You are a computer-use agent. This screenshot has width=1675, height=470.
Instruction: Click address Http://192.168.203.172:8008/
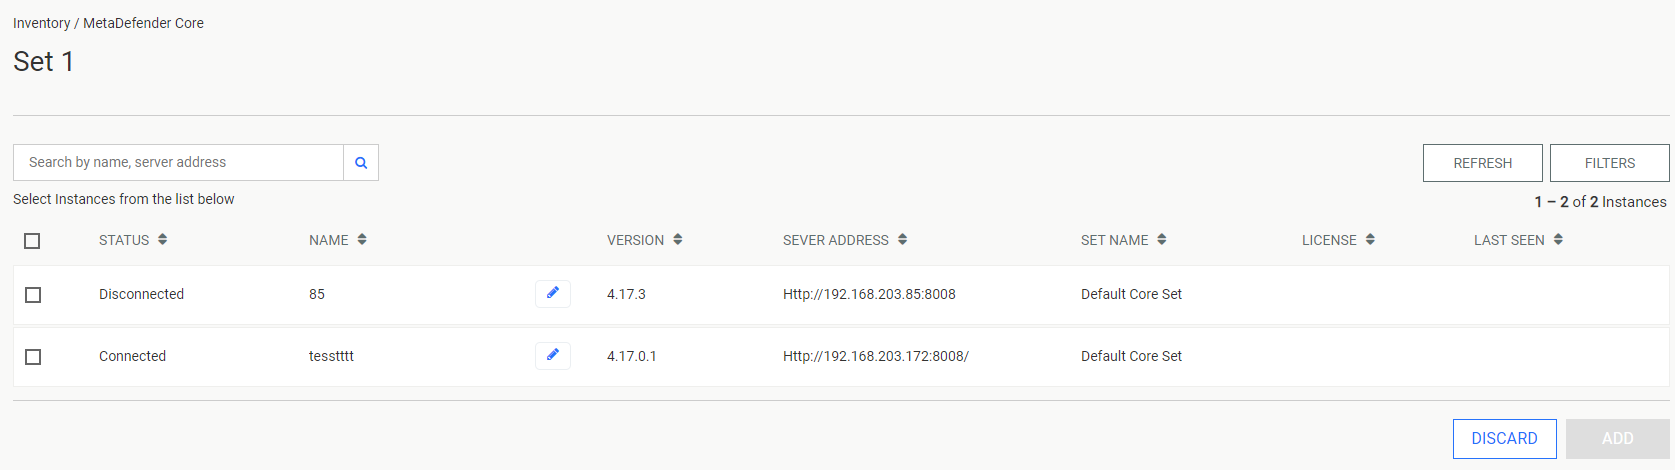[x=876, y=356]
